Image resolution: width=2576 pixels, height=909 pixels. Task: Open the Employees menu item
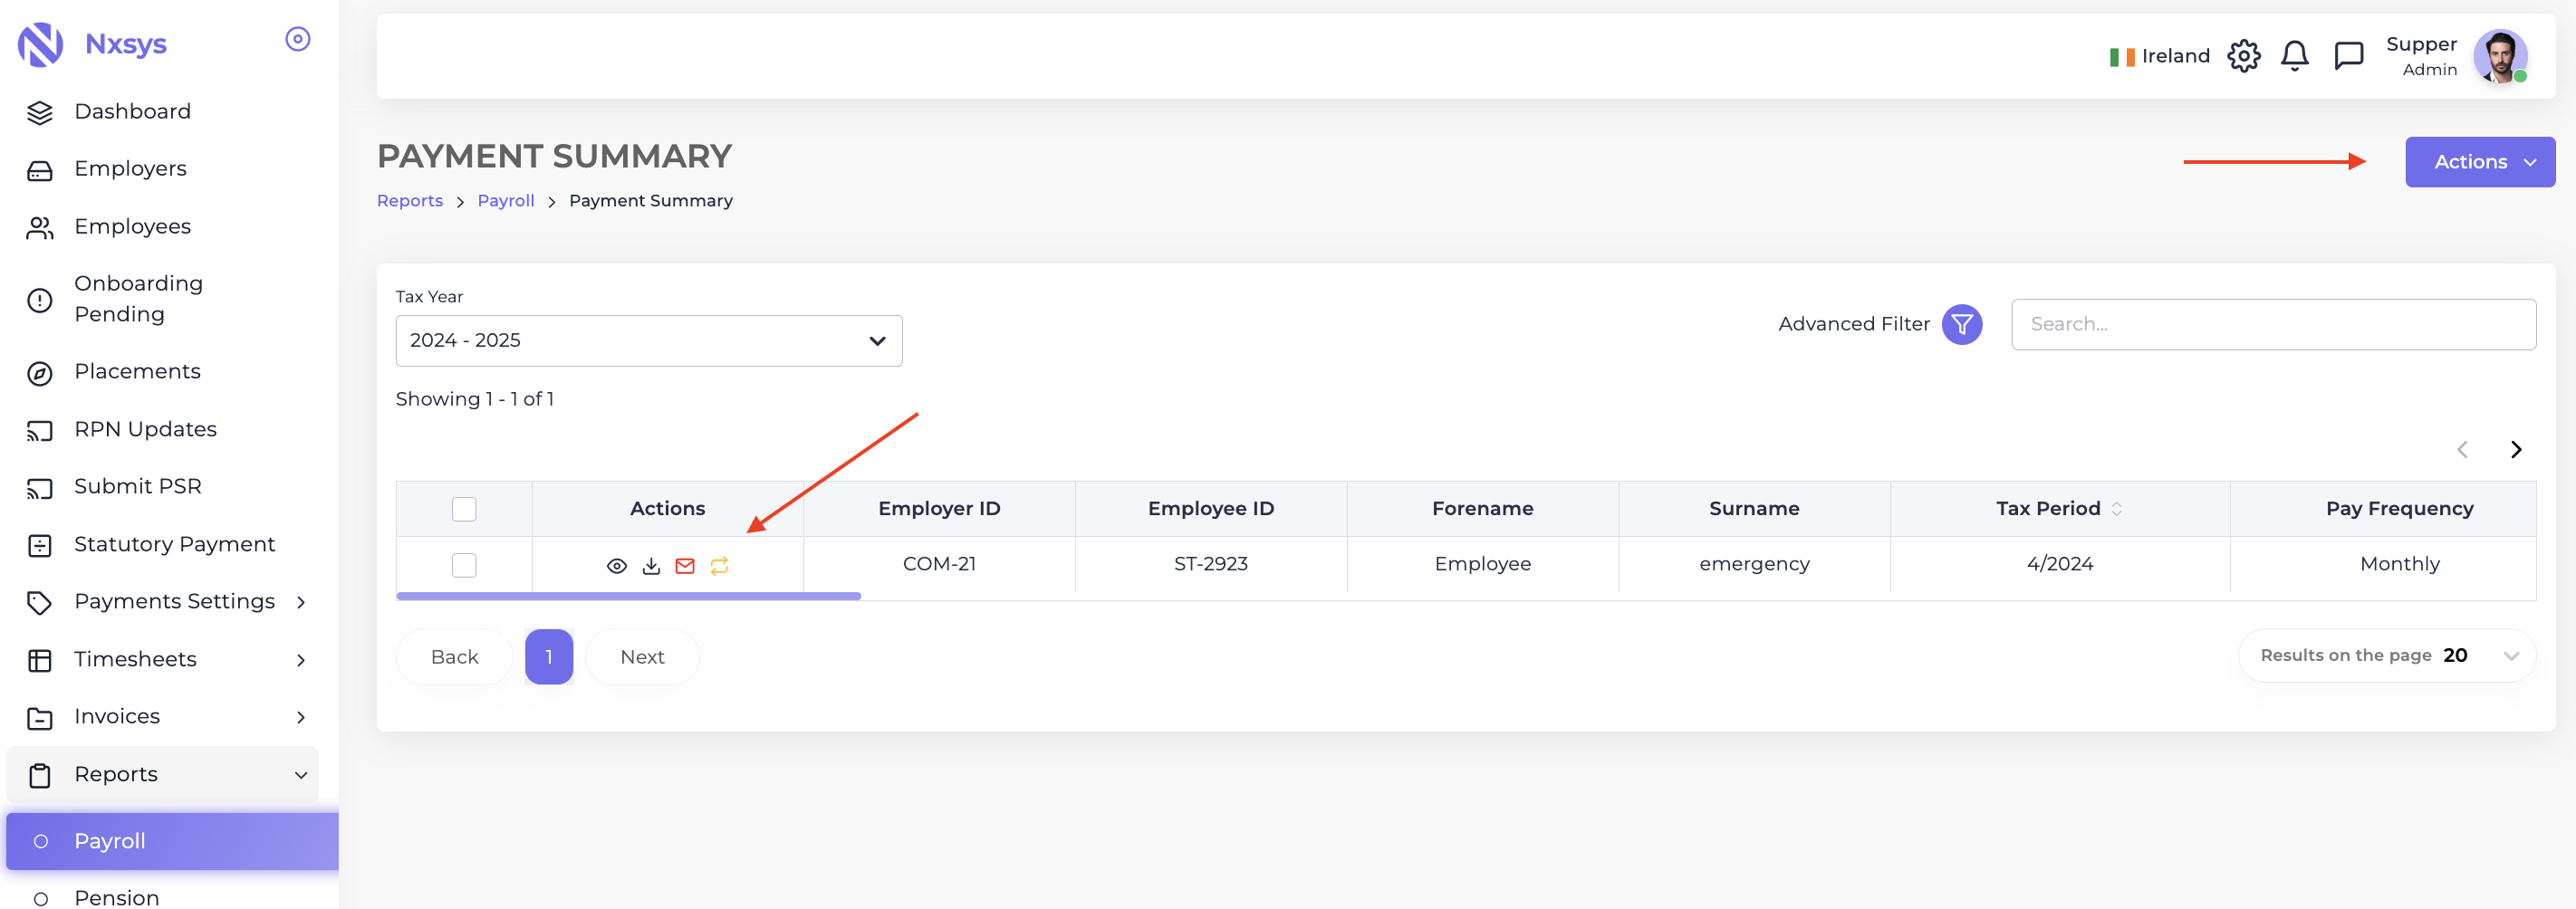(x=163, y=227)
